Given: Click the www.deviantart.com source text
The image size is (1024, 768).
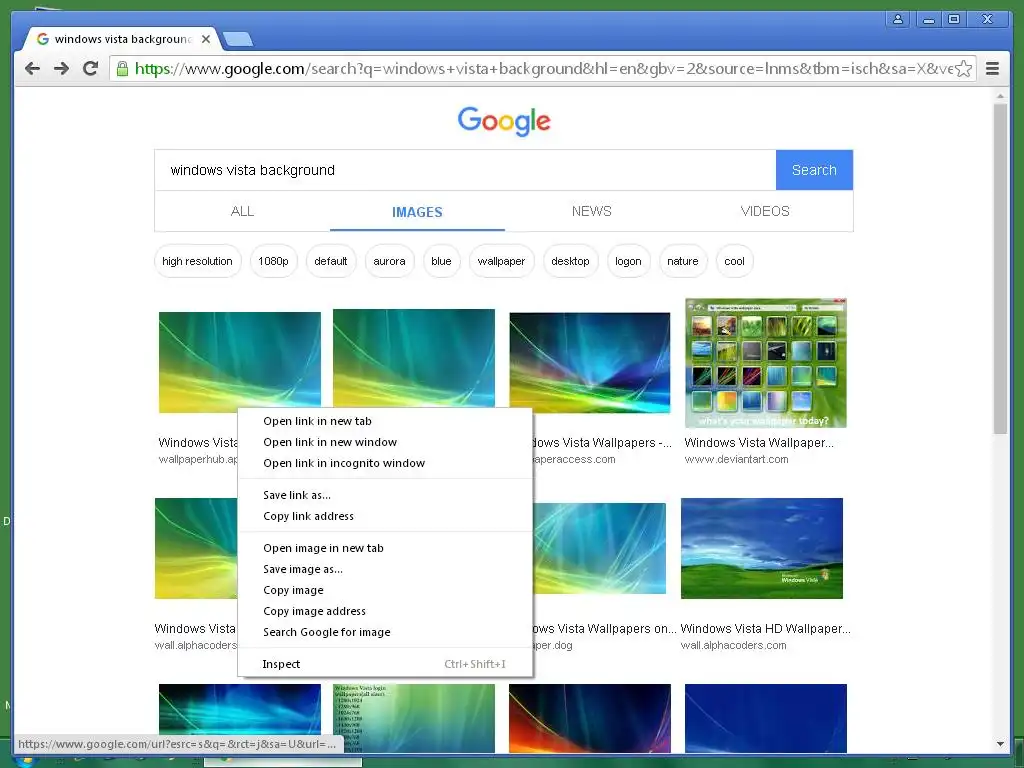Looking at the screenshot, I should coord(736,459).
